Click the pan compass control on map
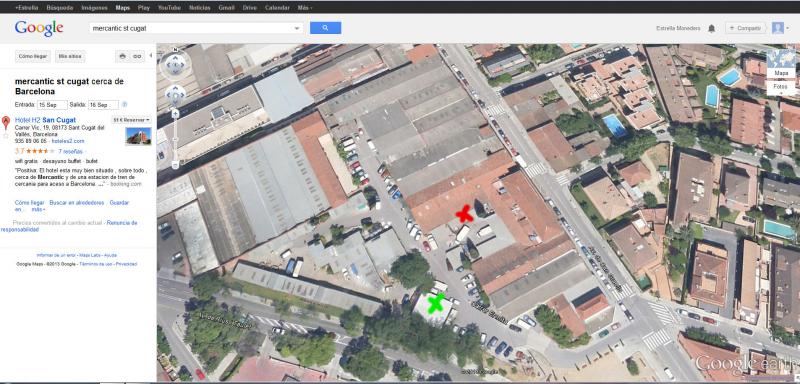This screenshot has width=800, height=384. click(175, 65)
